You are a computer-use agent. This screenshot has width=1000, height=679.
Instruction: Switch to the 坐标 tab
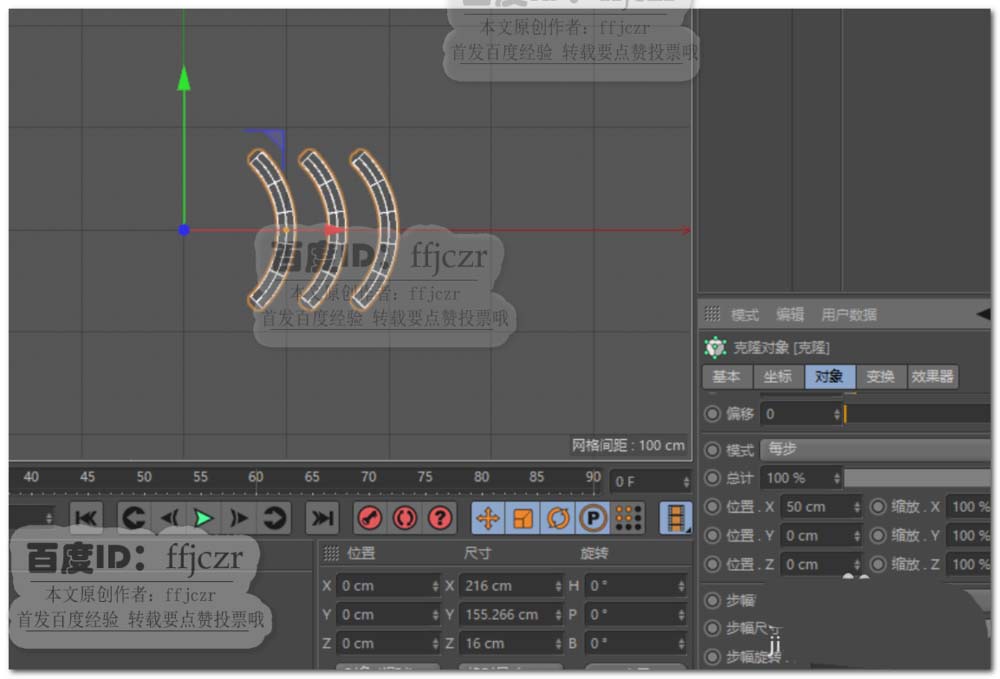click(778, 377)
